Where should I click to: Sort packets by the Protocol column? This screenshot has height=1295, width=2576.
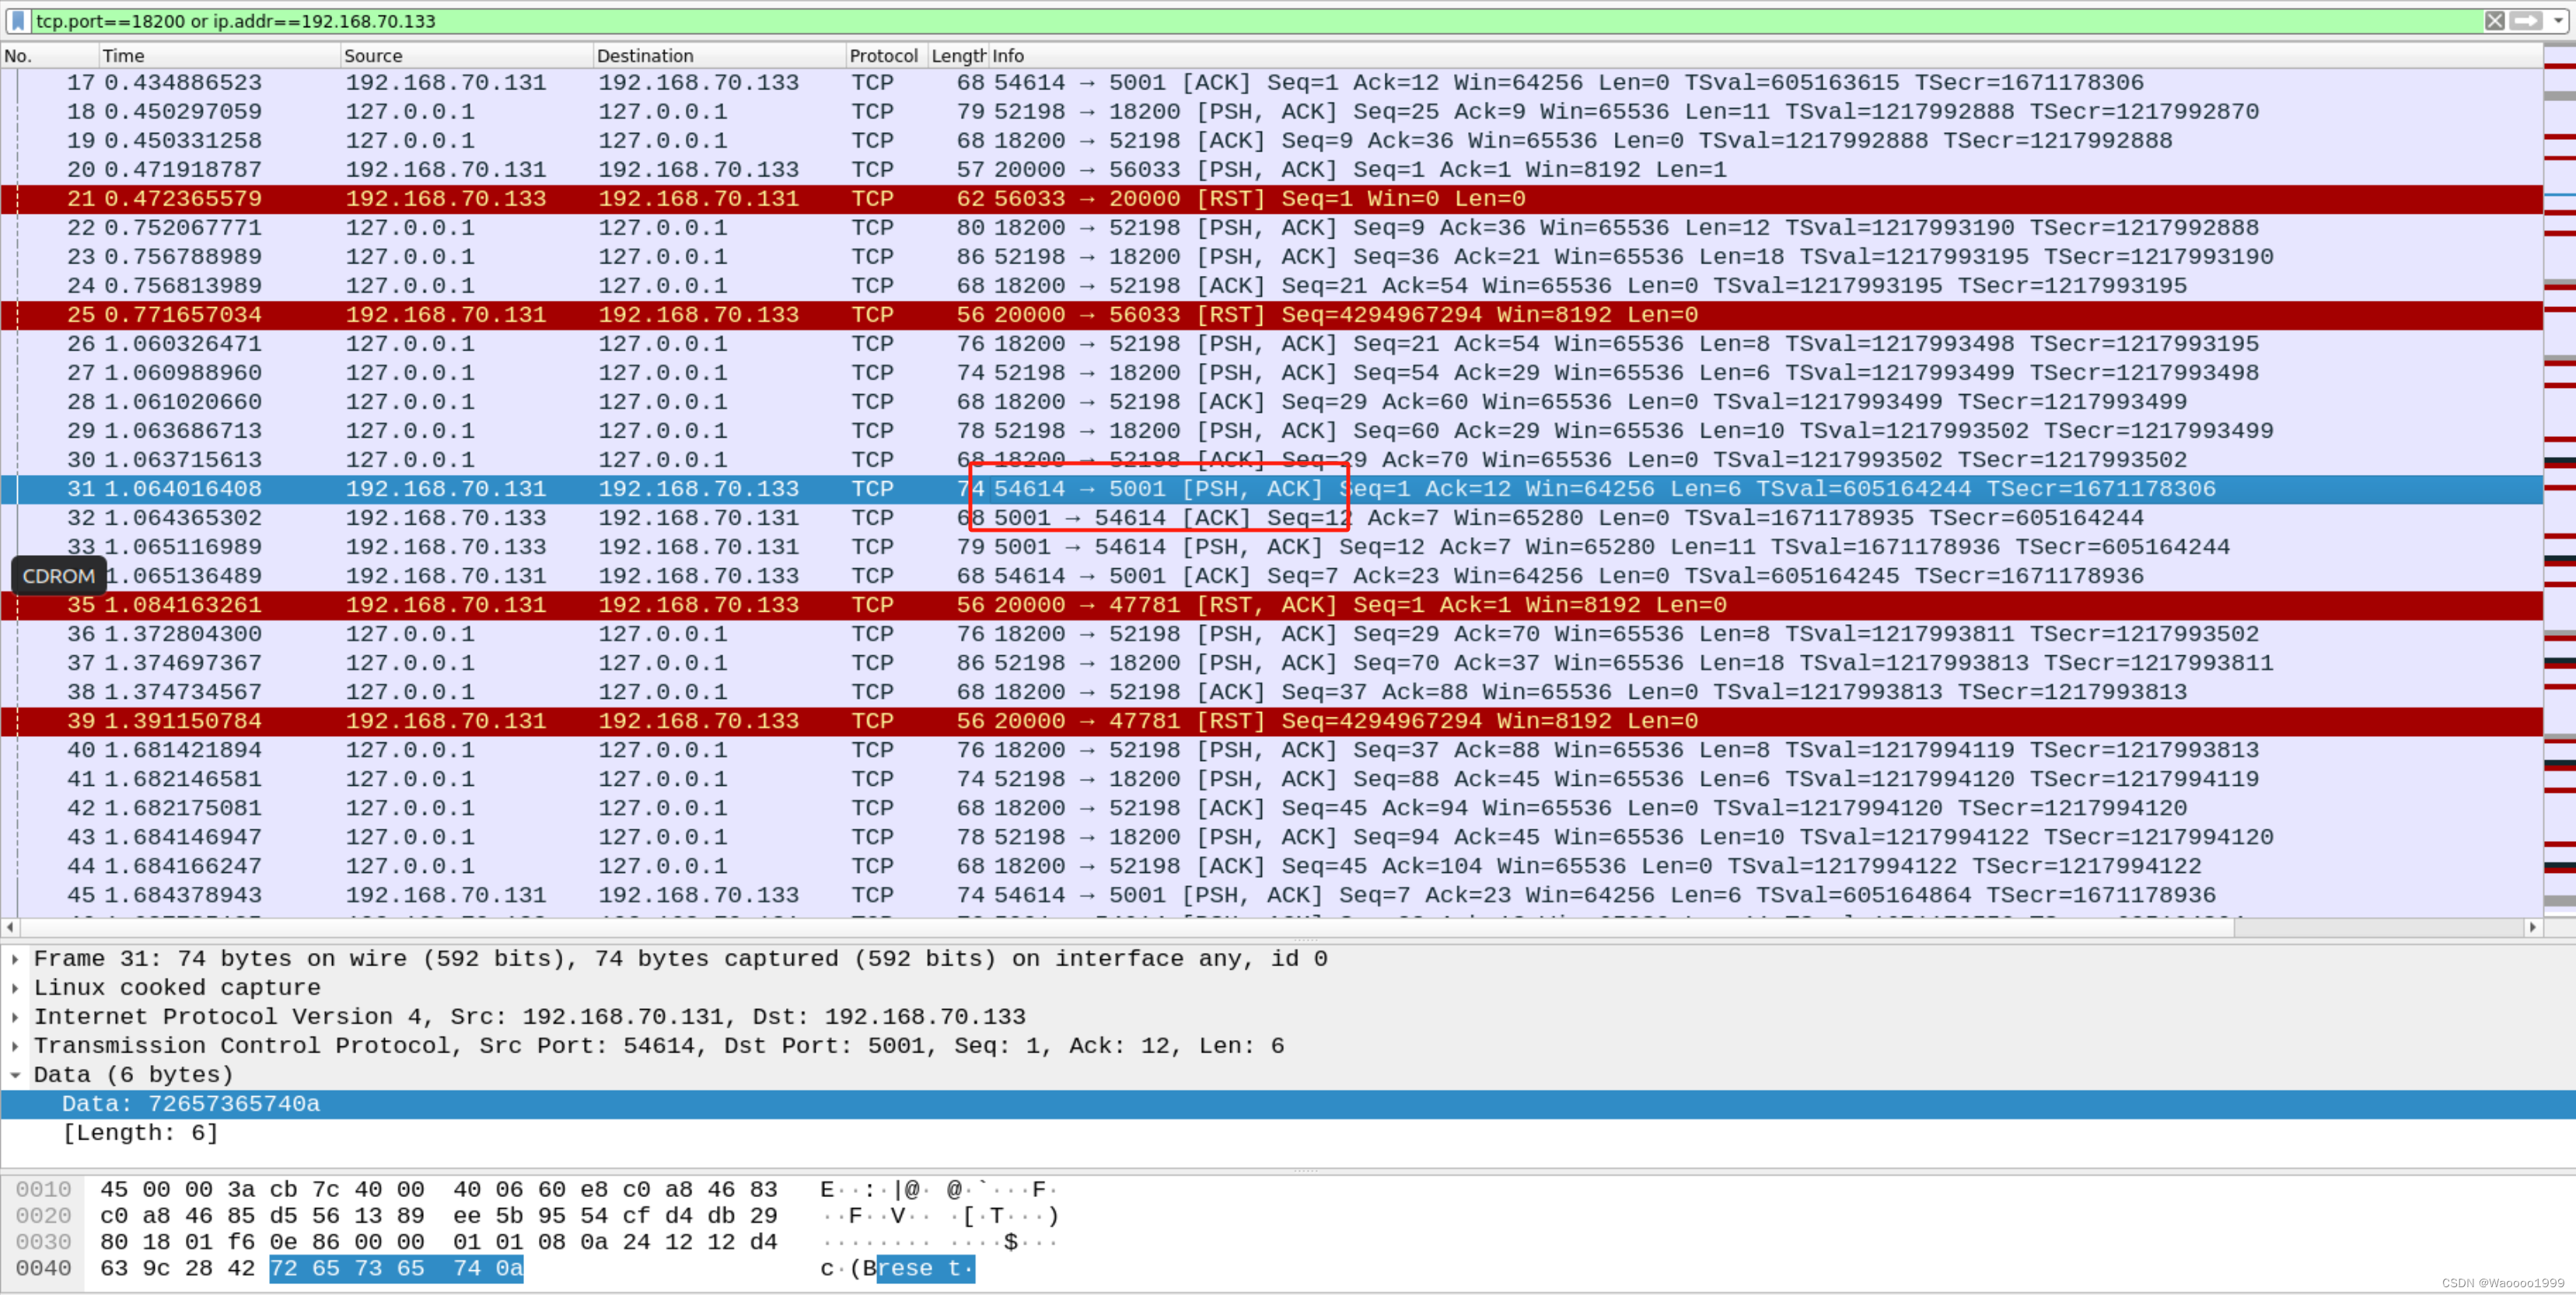point(886,56)
